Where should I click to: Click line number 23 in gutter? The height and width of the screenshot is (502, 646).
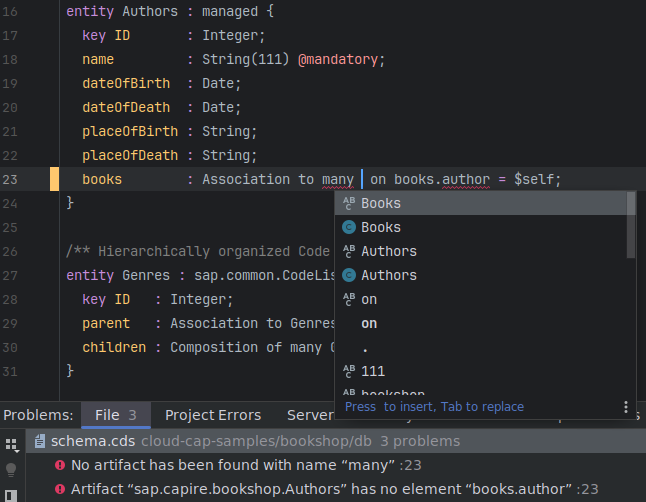coord(10,180)
